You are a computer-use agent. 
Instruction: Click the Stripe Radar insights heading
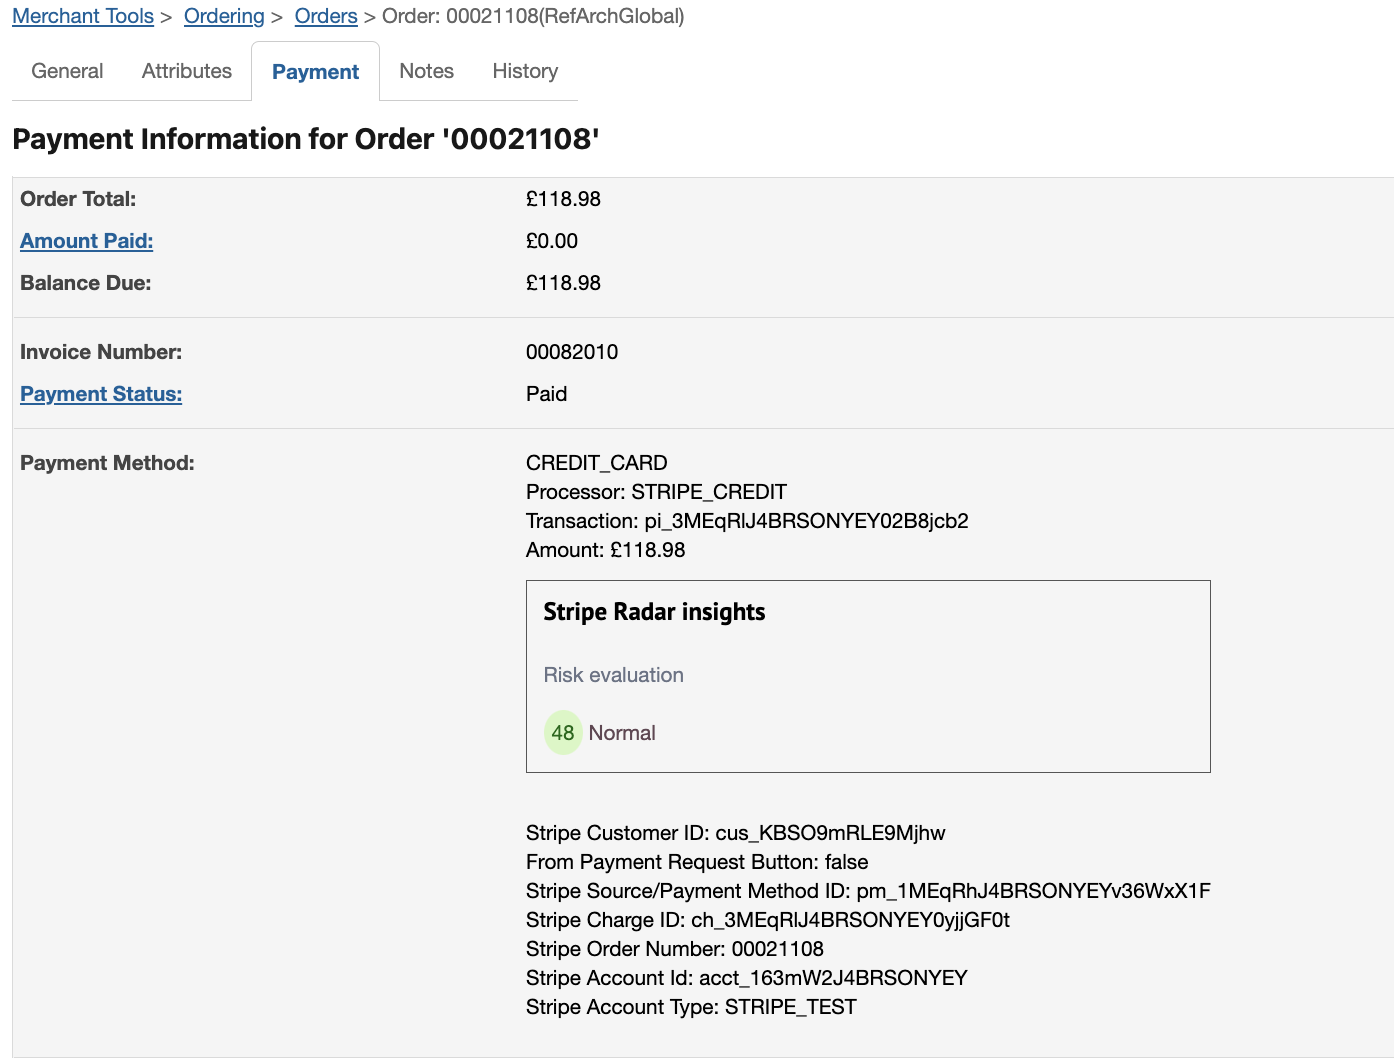coord(654,612)
